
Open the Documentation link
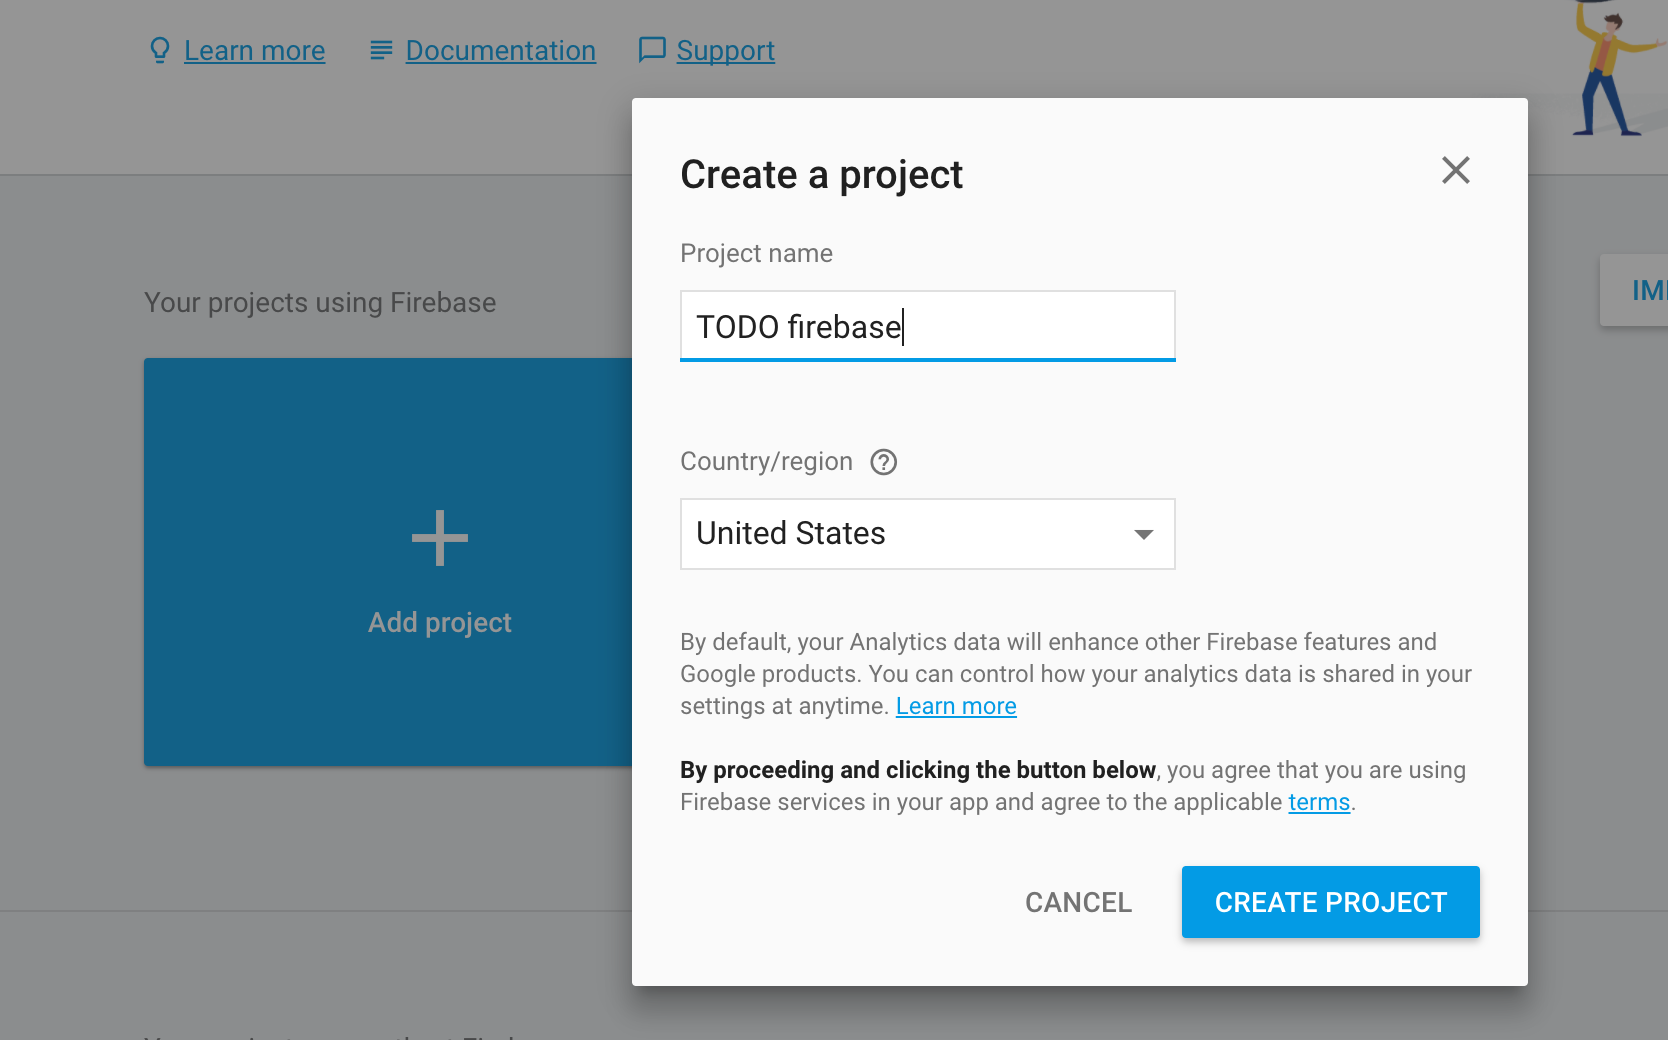[500, 50]
